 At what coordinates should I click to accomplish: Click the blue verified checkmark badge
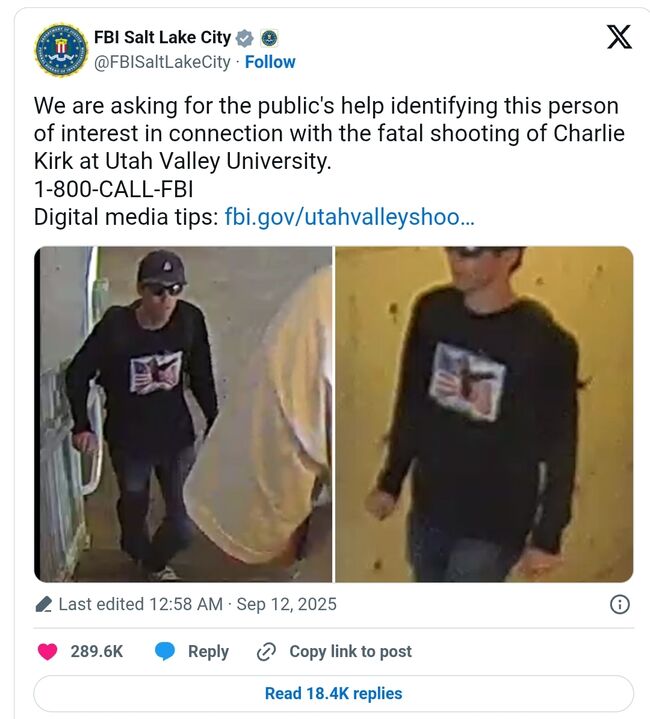244,38
